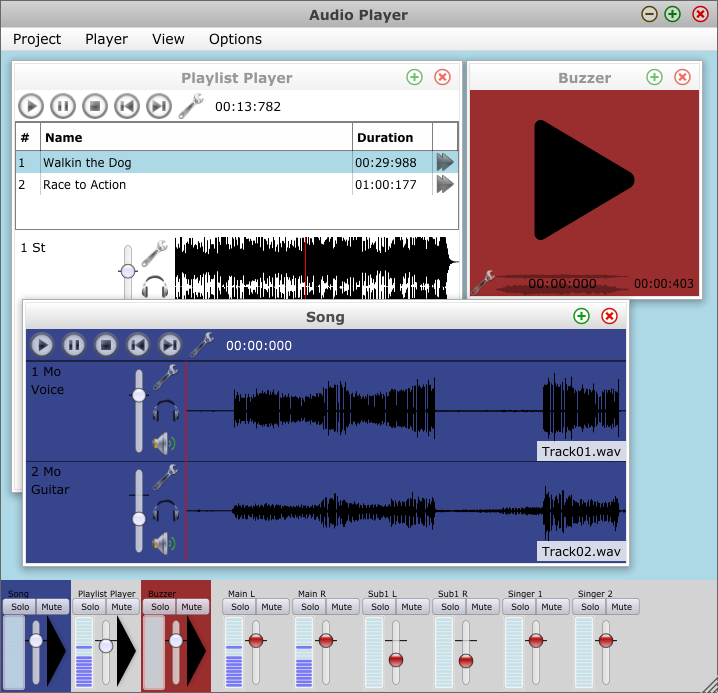This screenshot has height=693, width=718.
Task: Click the Main L fader knob
Action: point(256,640)
